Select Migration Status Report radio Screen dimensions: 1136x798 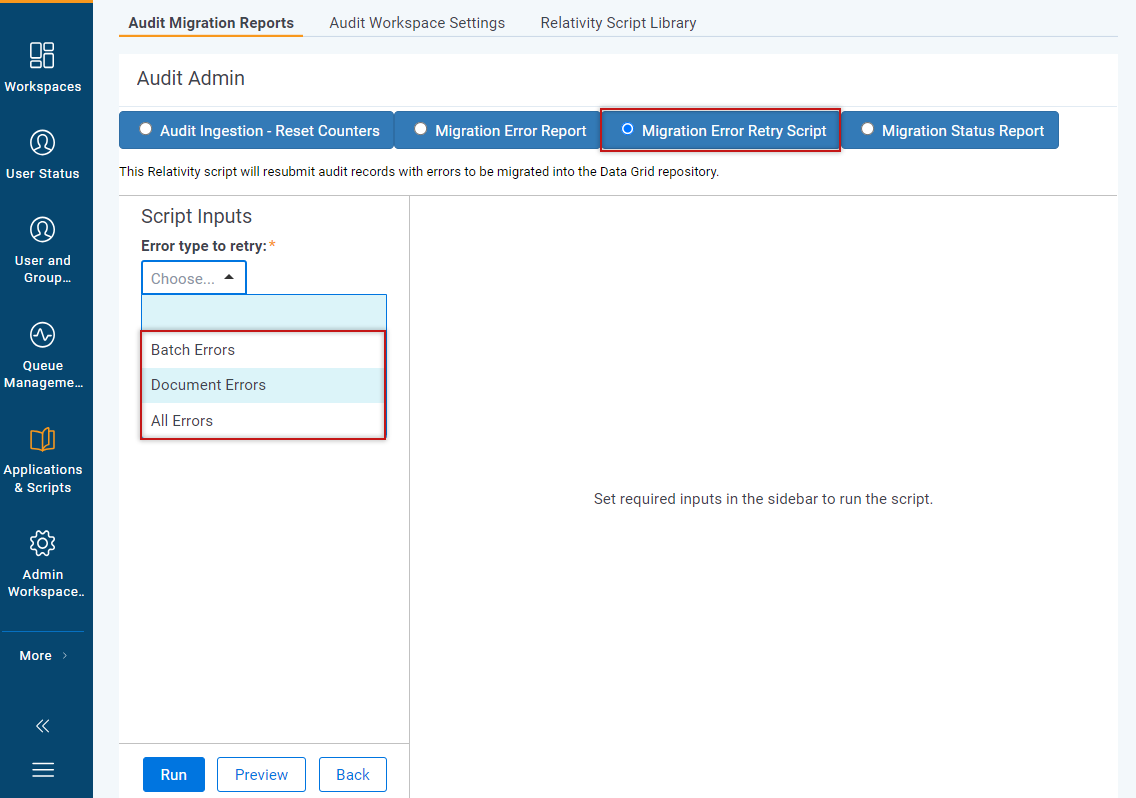click(867, 129)
